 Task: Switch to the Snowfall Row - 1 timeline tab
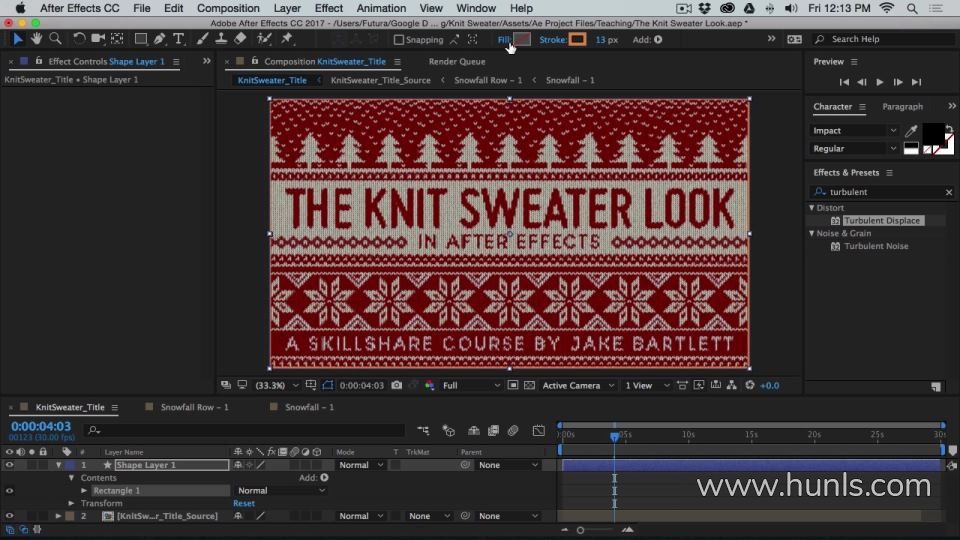point(194,407)
